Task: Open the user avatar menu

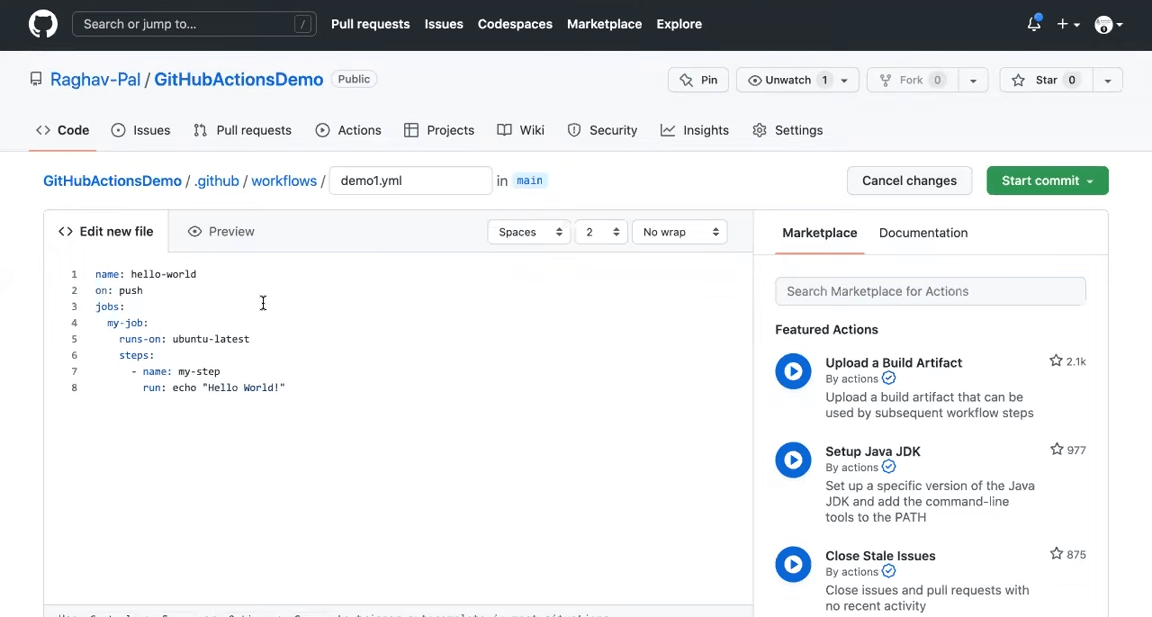Action: pos(1109,24)
